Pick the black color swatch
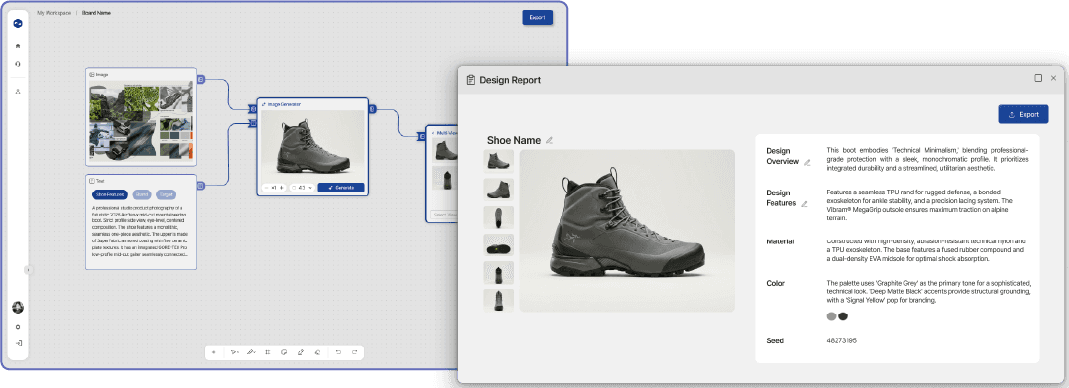This screenshot has height=388, width=1069. click(843, 316)
